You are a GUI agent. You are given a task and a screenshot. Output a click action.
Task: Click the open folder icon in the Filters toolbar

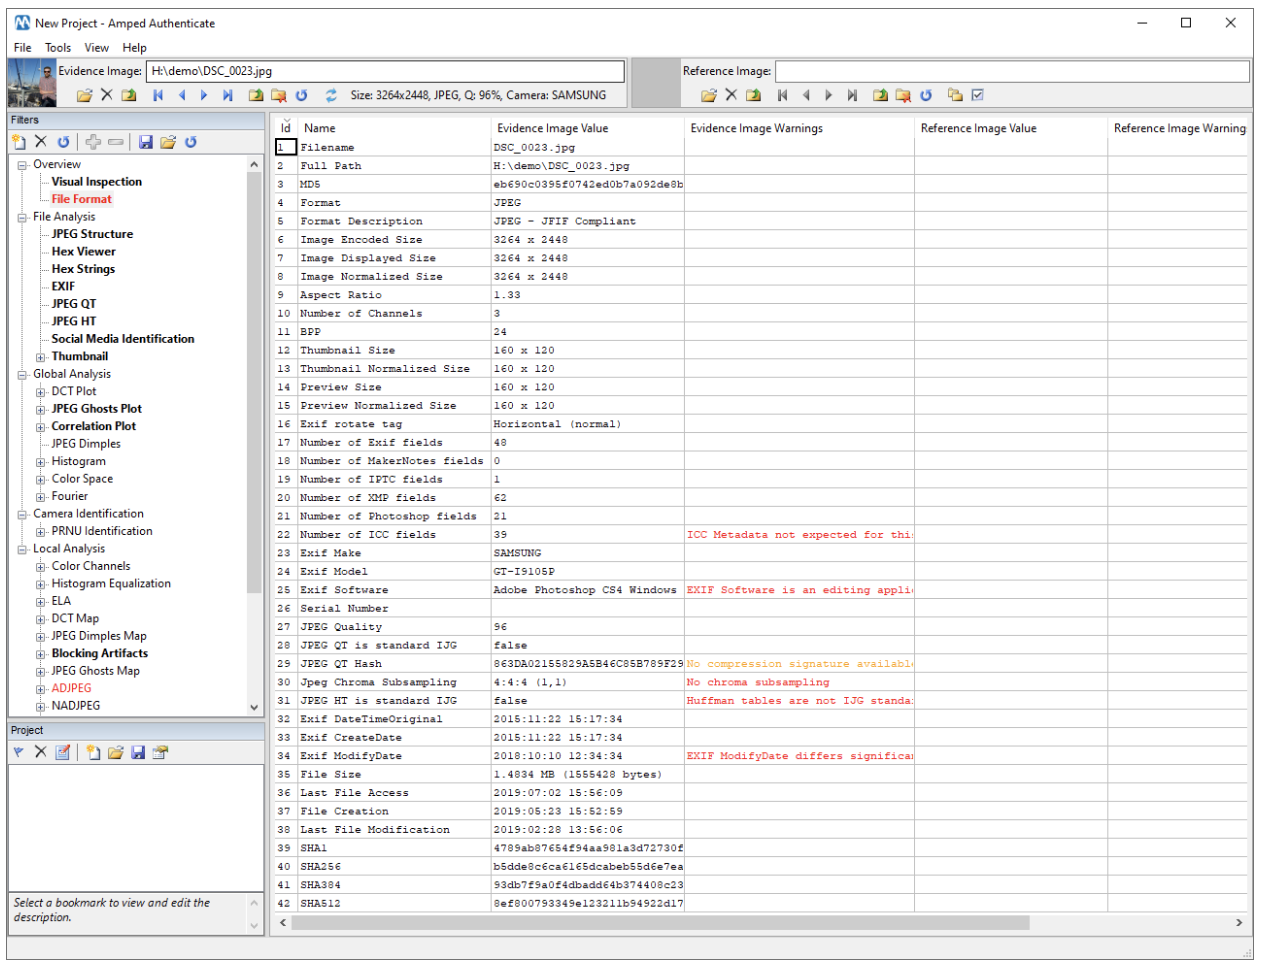168,142
